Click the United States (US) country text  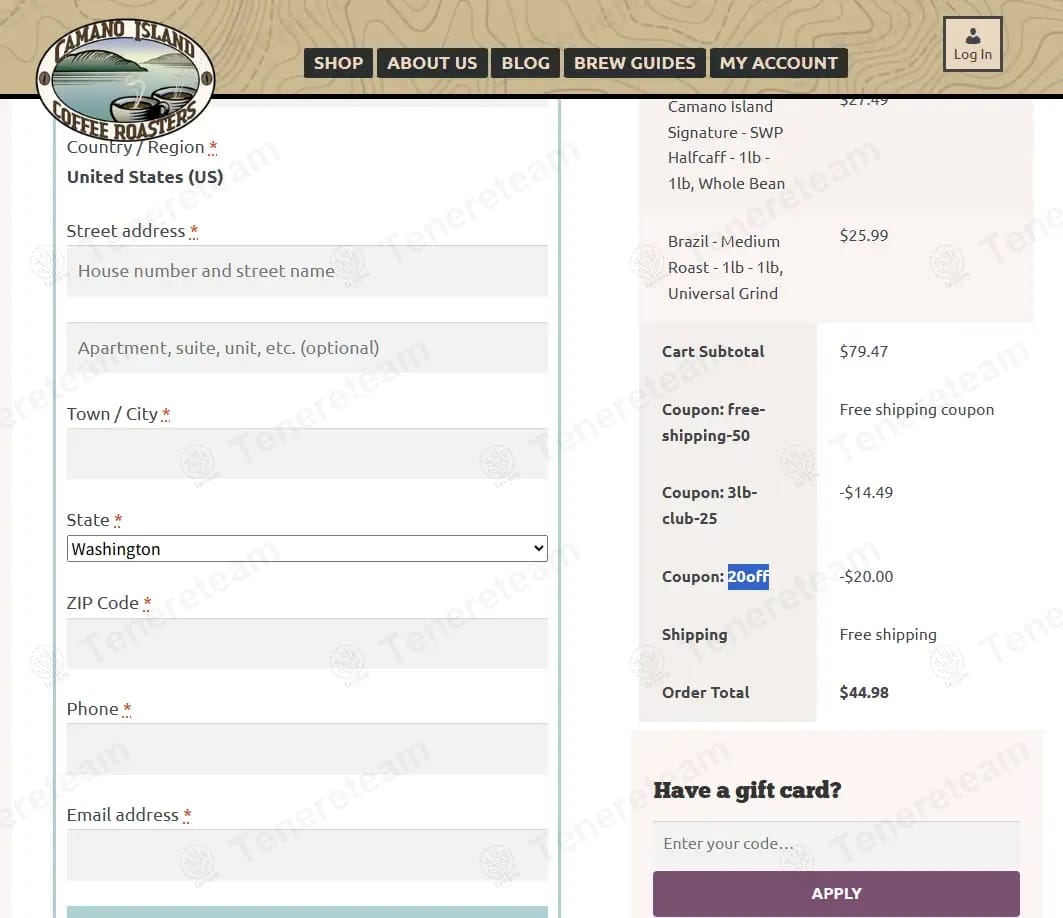click(x=145, y=177)
